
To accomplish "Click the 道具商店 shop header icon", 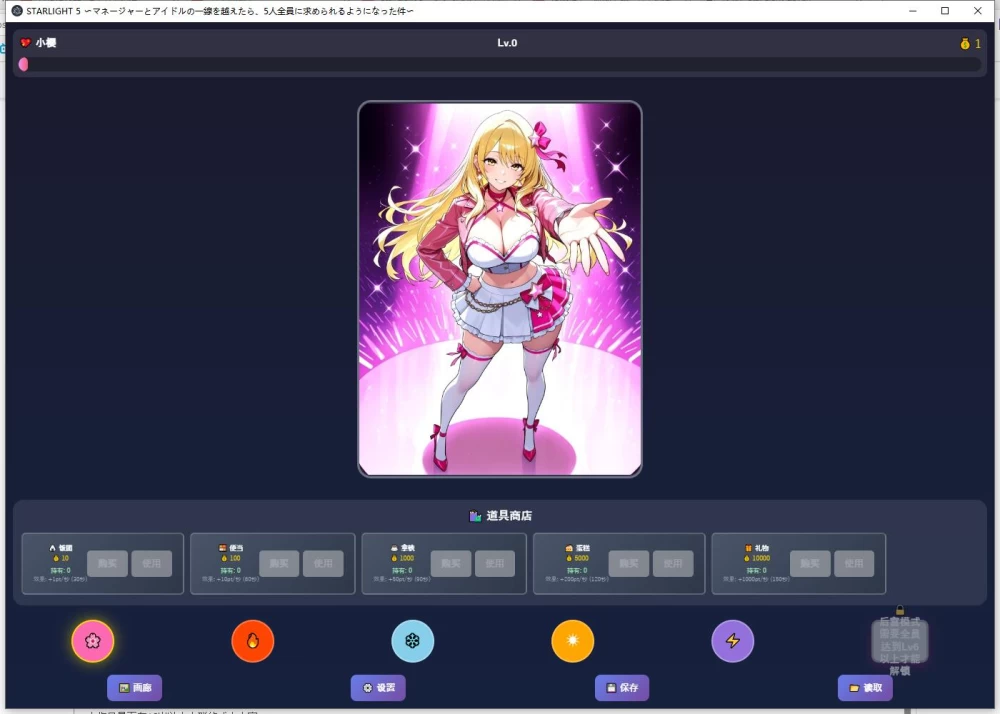I will 475,516.
